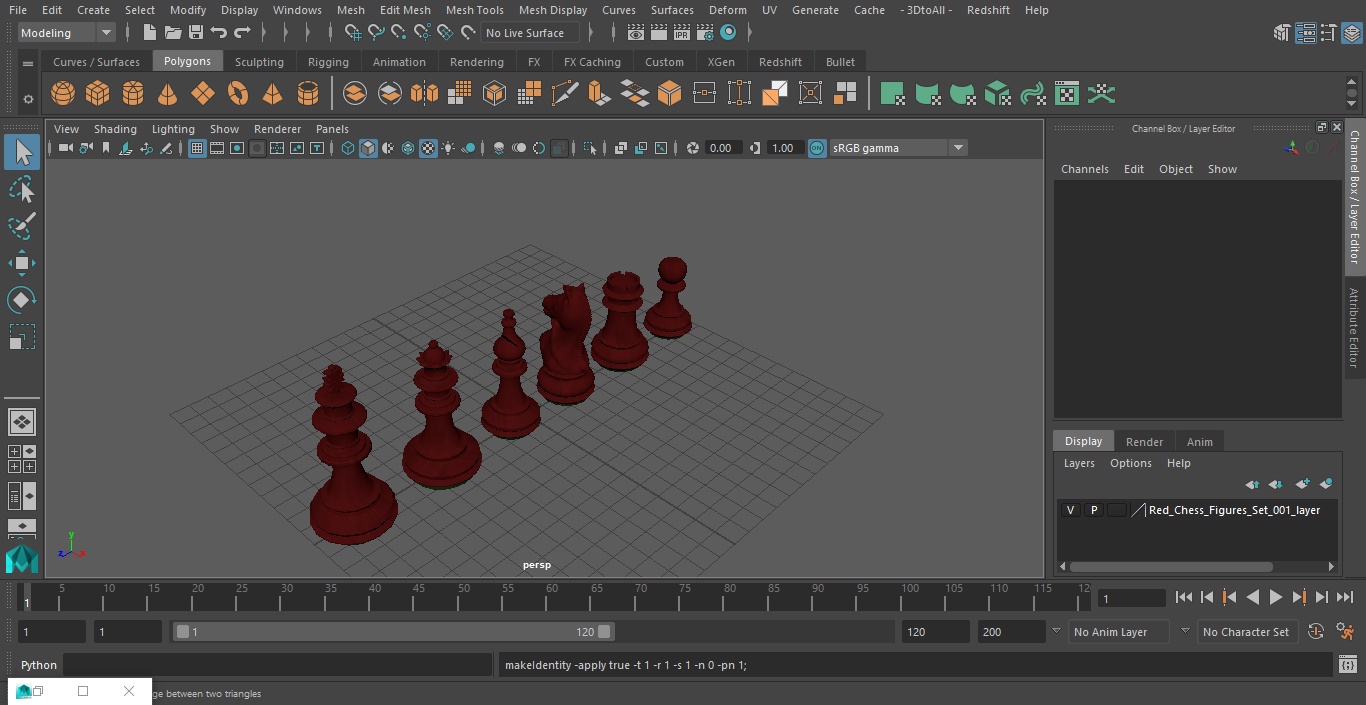Viewport: 1366px width, 705px height.
Task: Click the layer list horizontal scrollbar
Action: [x=1172, y=566]
